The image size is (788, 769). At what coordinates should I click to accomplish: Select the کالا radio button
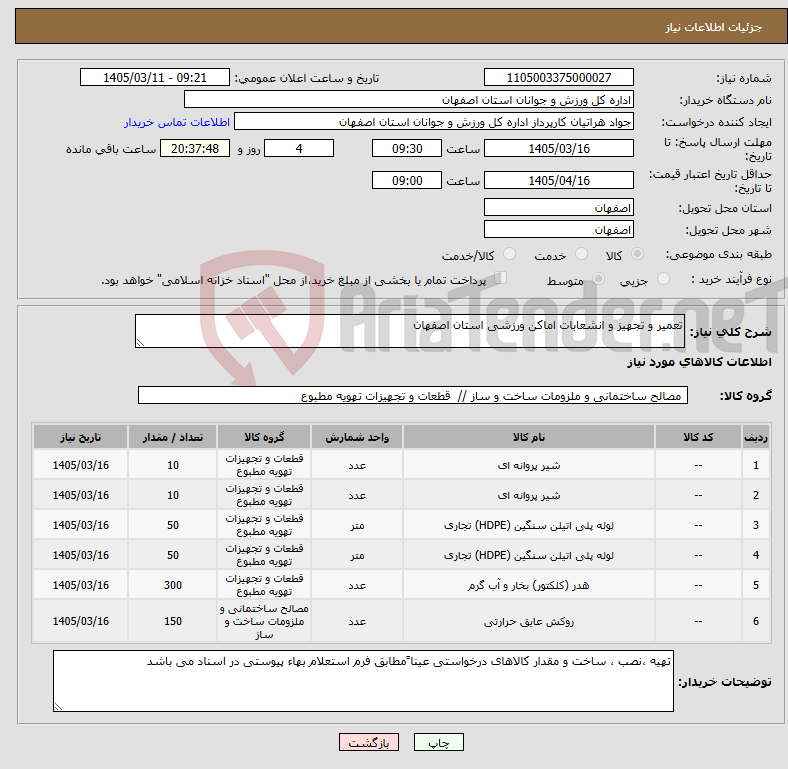tap(637, 254)
